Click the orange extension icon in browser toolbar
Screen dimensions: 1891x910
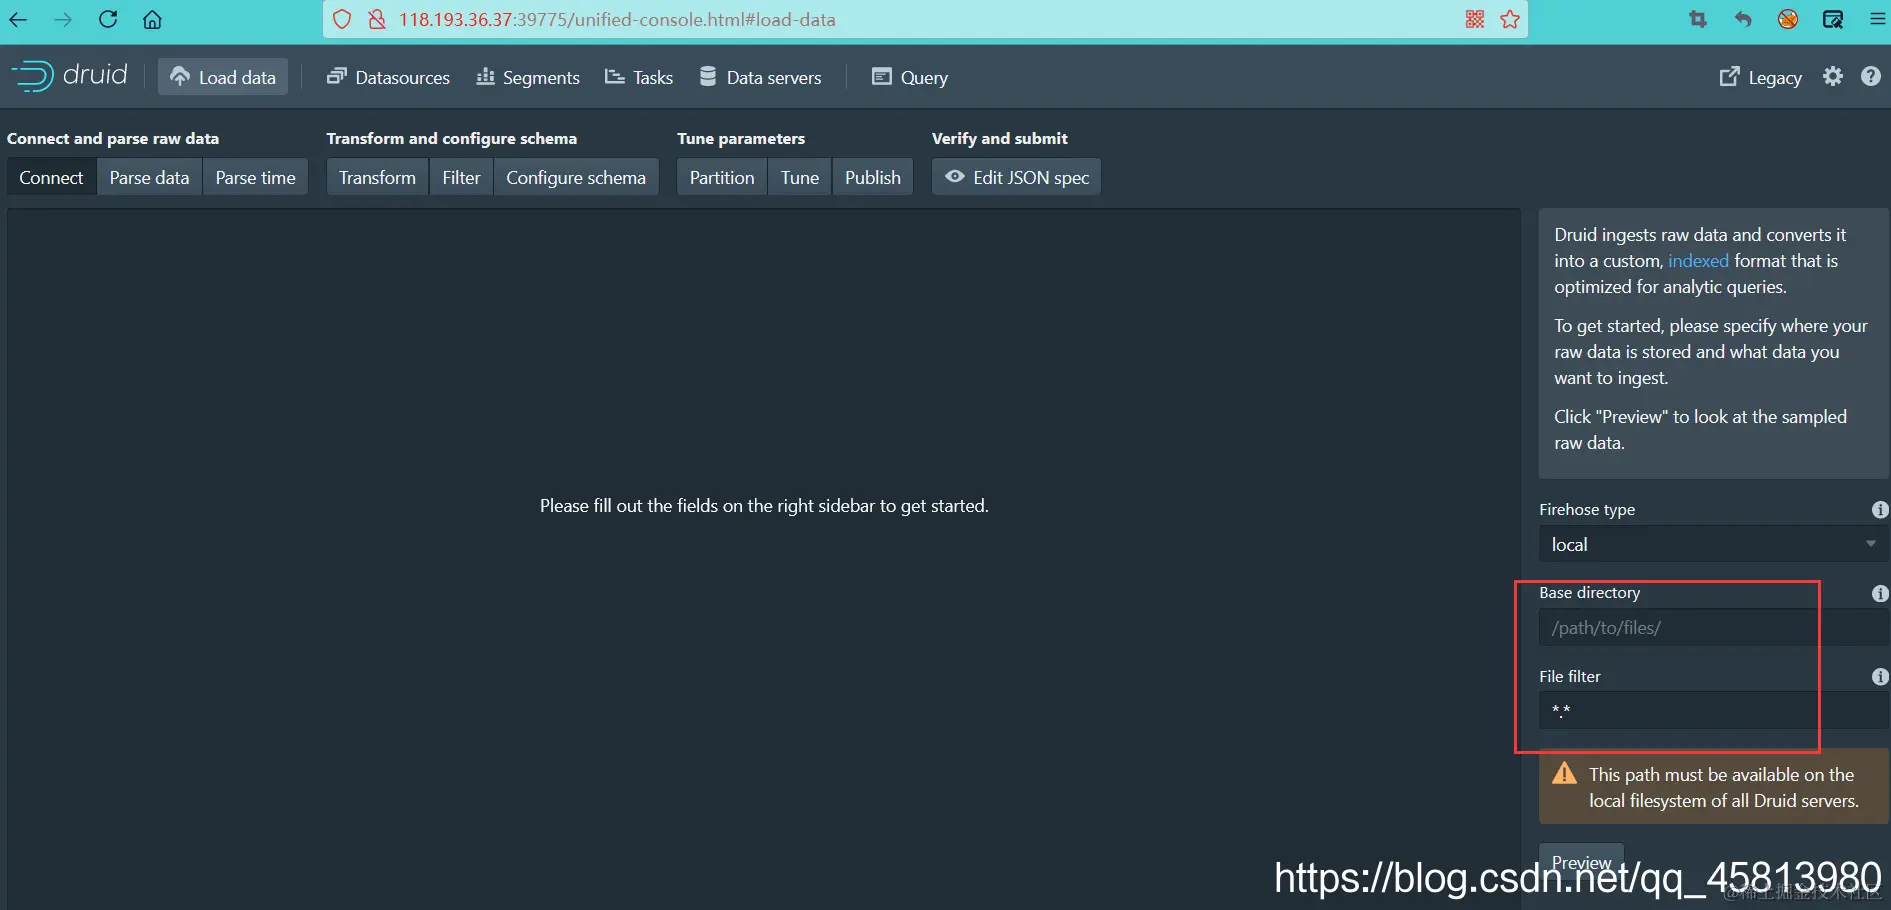(x=1788, y=19)
